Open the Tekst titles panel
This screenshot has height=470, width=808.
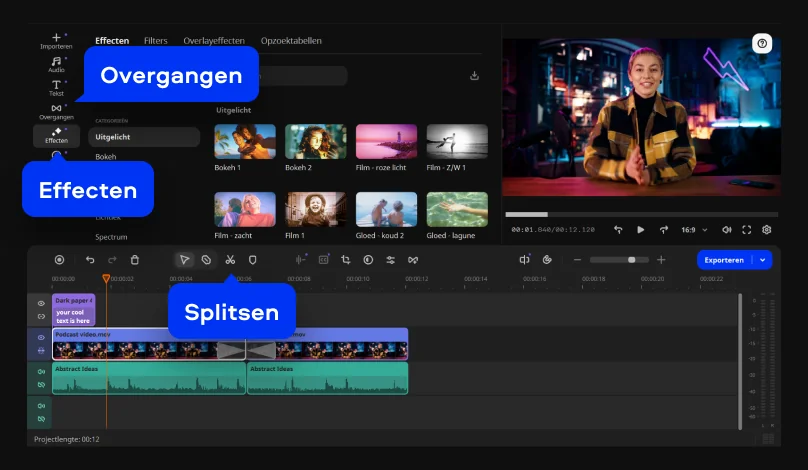point(56,88)
